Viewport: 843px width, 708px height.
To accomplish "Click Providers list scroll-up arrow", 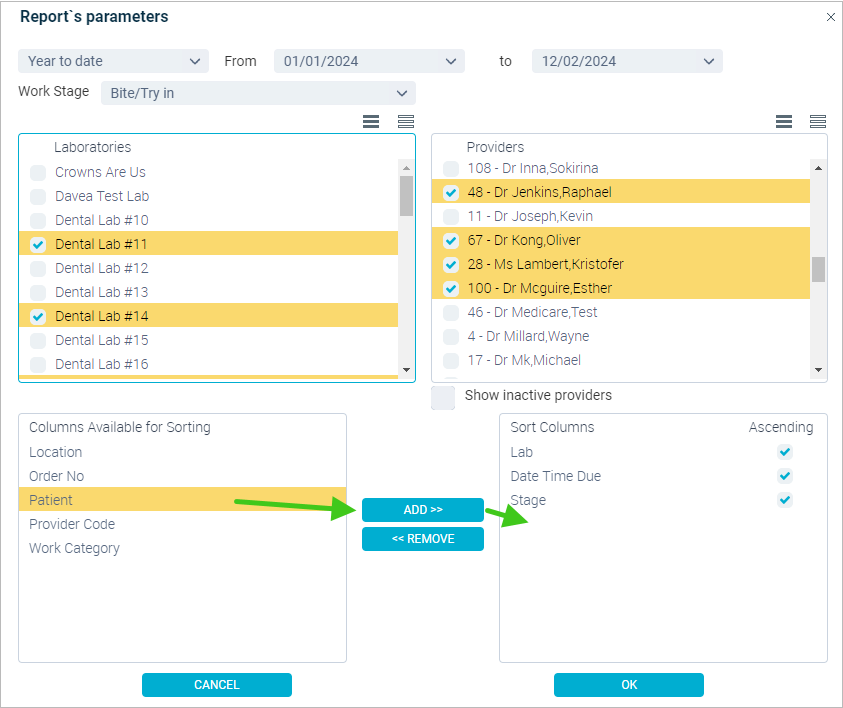I will click(818, 168).
